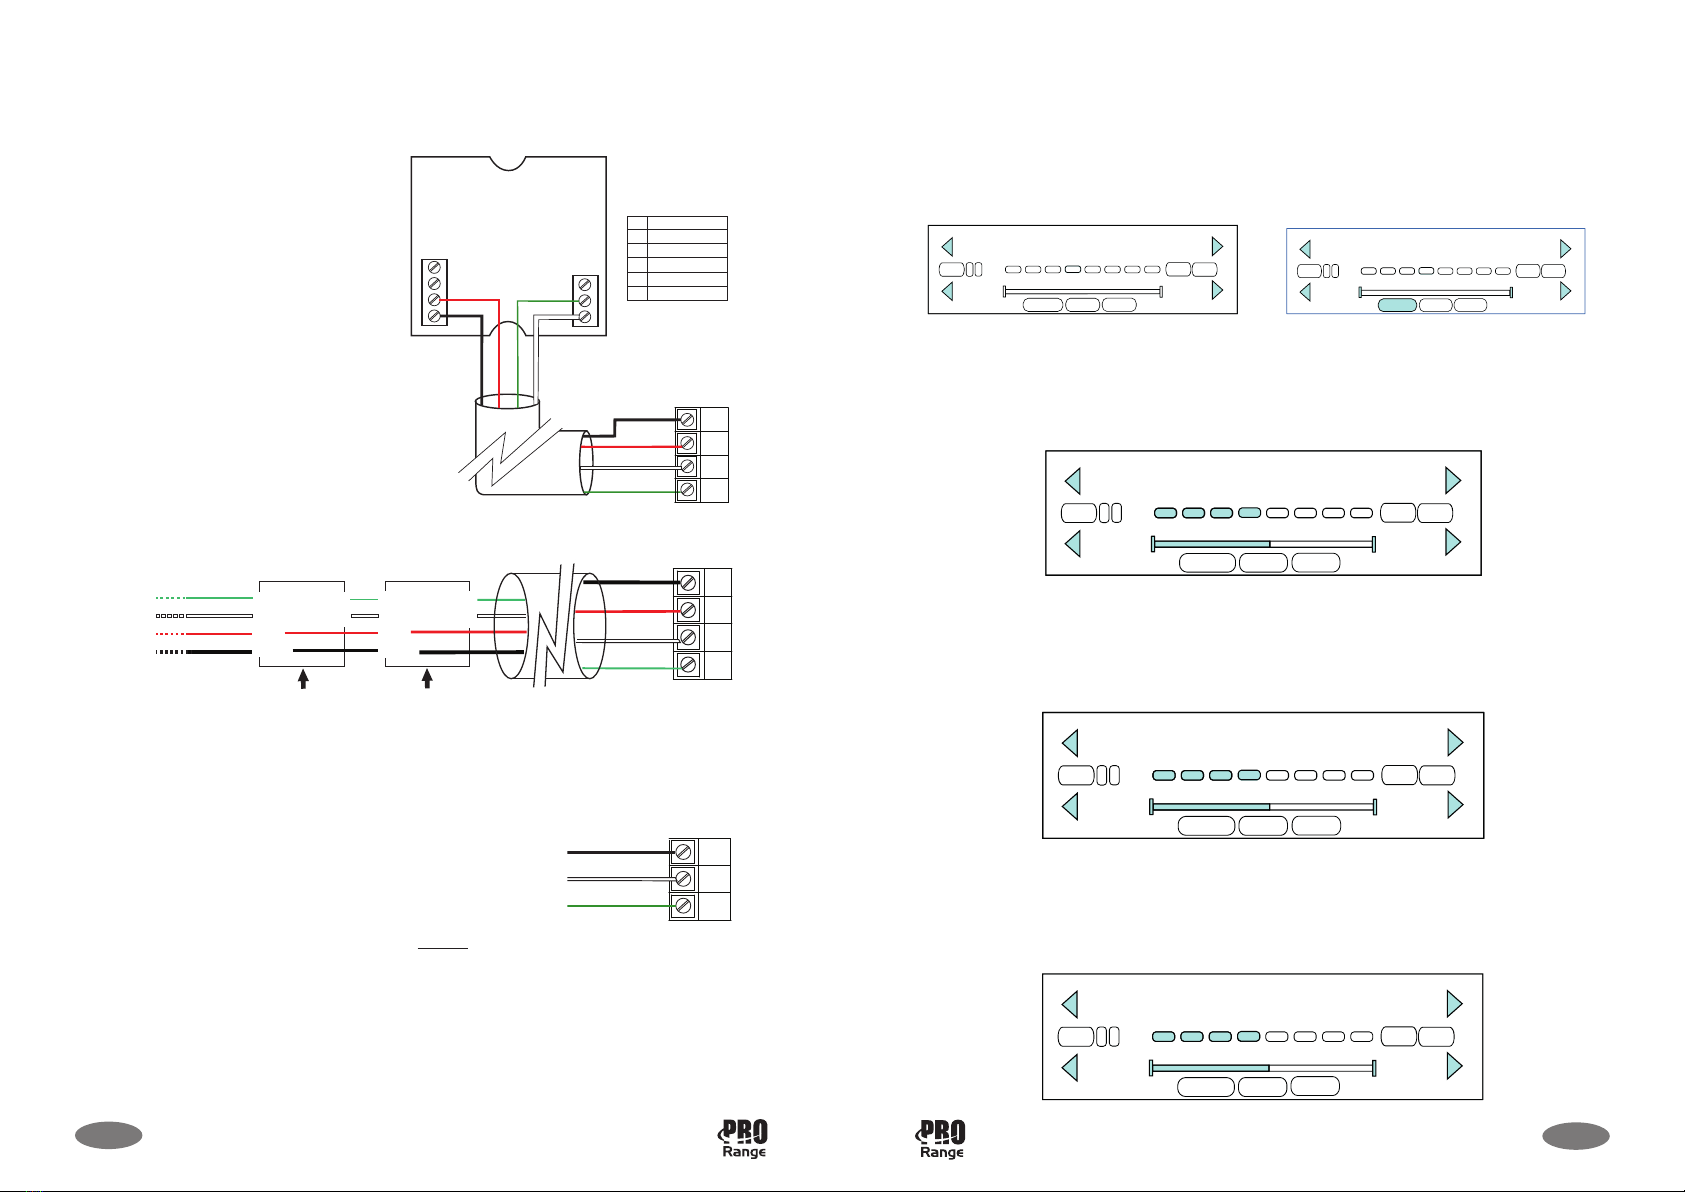Click red-wire screw terminal inside the enclosure
Viewport: 1685px width, 1192px height.
(x=435, y=300)
